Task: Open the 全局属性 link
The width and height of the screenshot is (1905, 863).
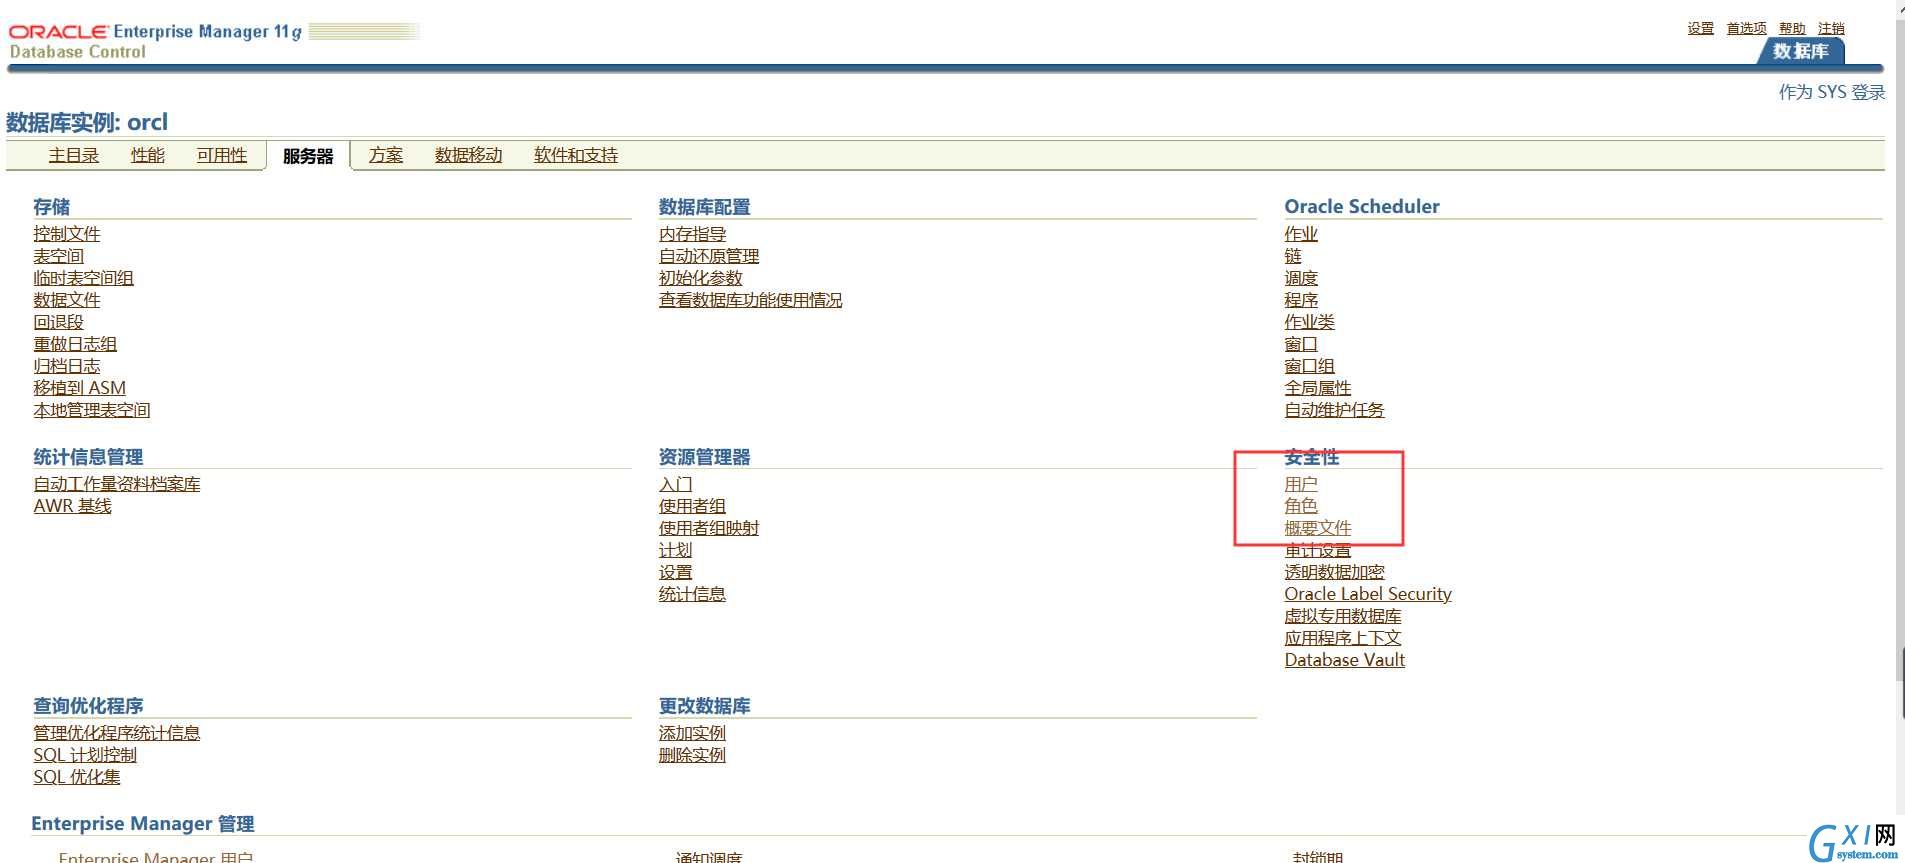Action: click(x=1318, y=387)
